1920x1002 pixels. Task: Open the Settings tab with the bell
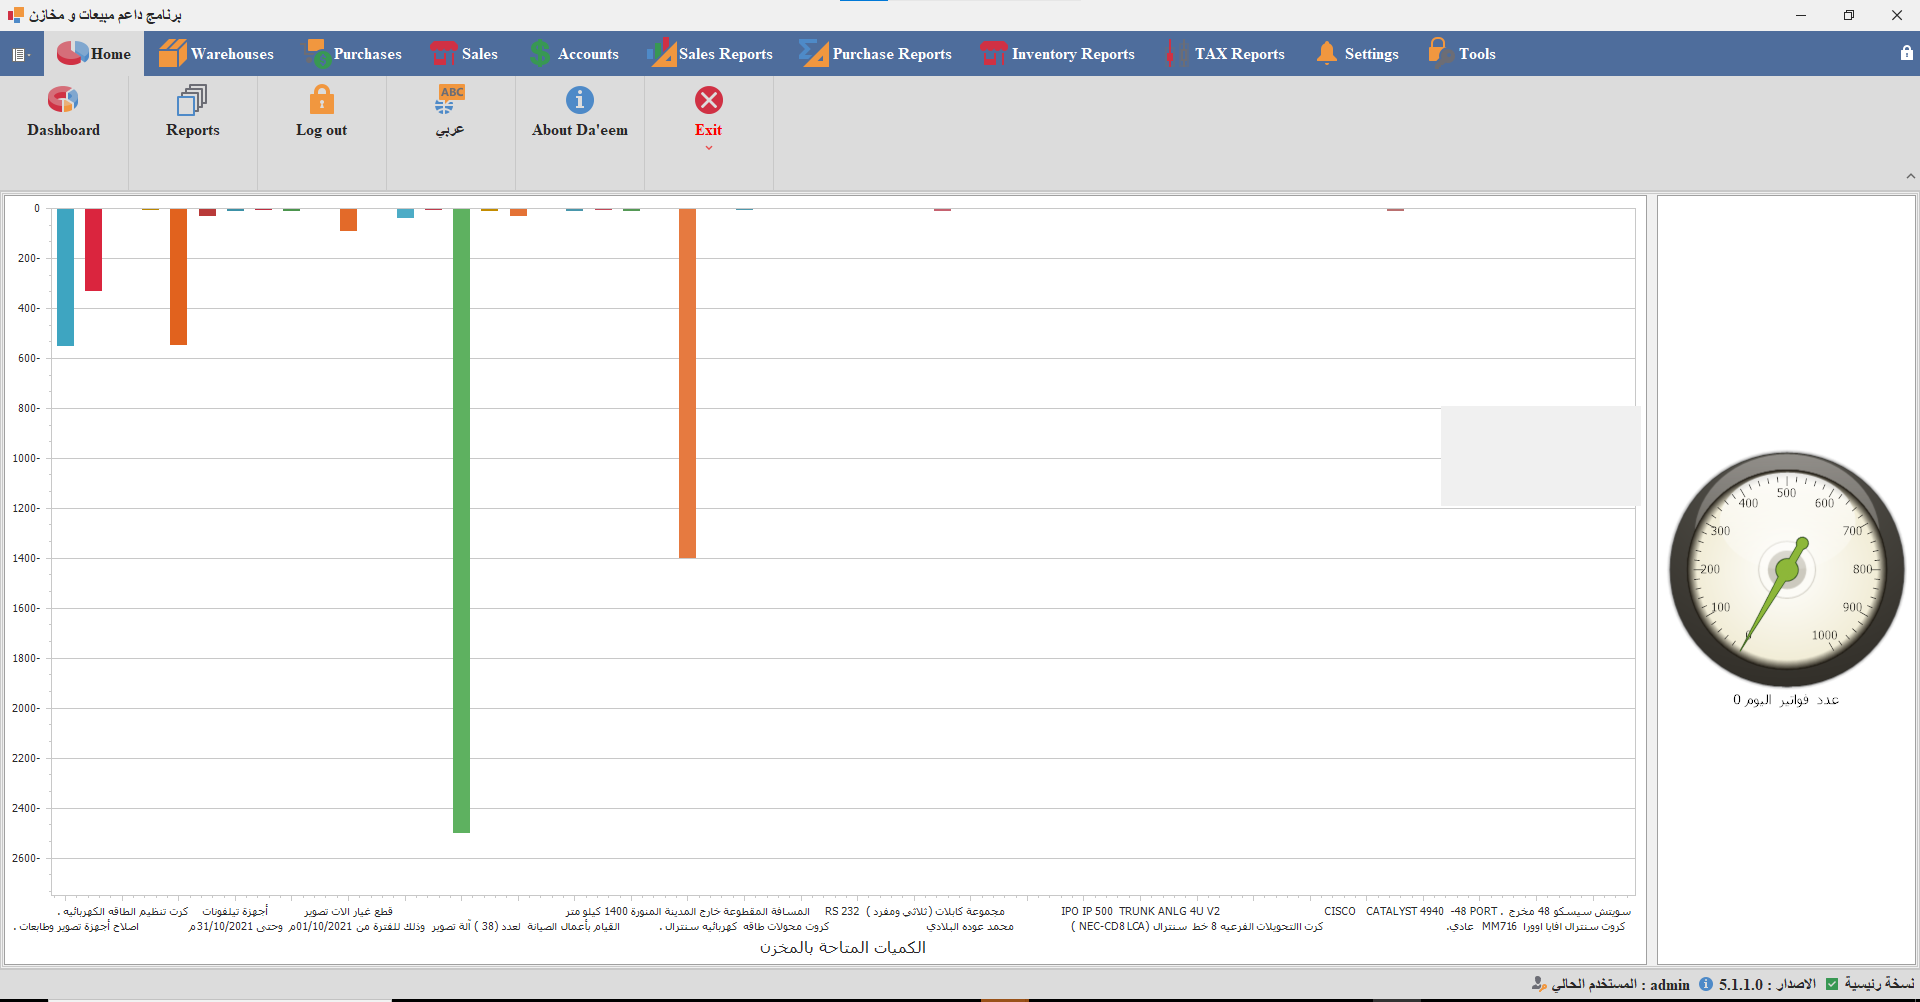point(1358,54)
